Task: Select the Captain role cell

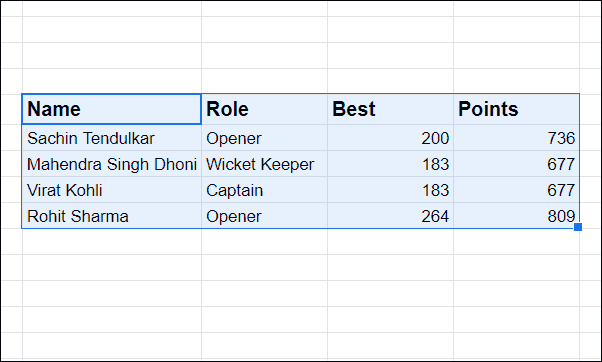Action: tap(264, 190)
